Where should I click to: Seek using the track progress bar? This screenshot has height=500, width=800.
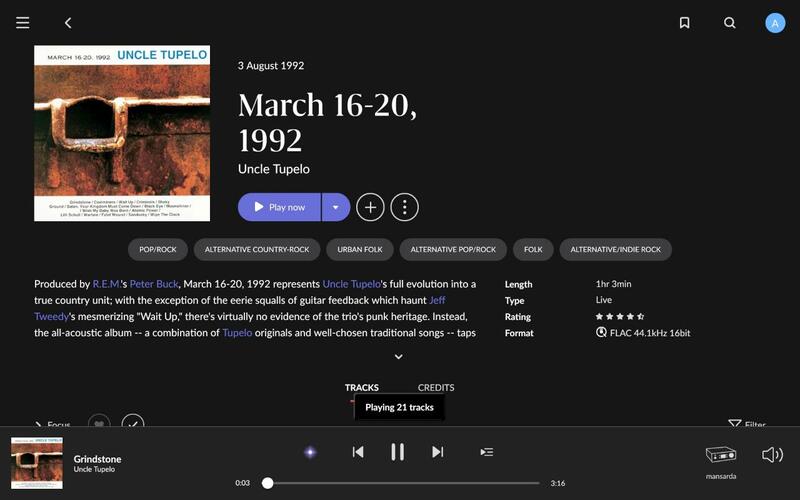pos(401,483)
